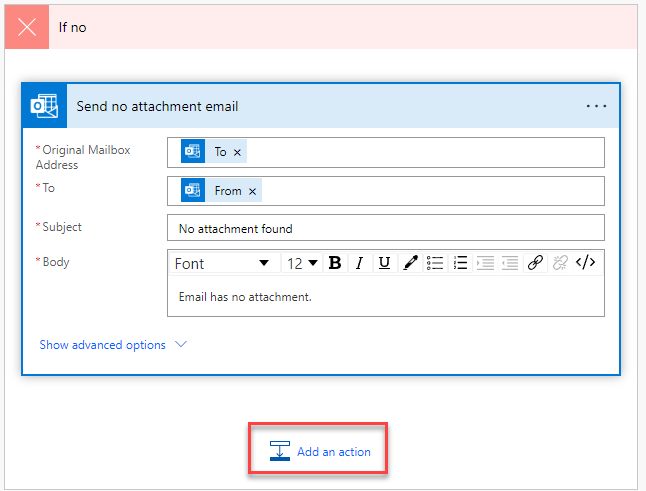The width and height of the screenshot is (646, 491).
Task: Open the three-dot menu of the email action
Action: (x=596, y=106)
